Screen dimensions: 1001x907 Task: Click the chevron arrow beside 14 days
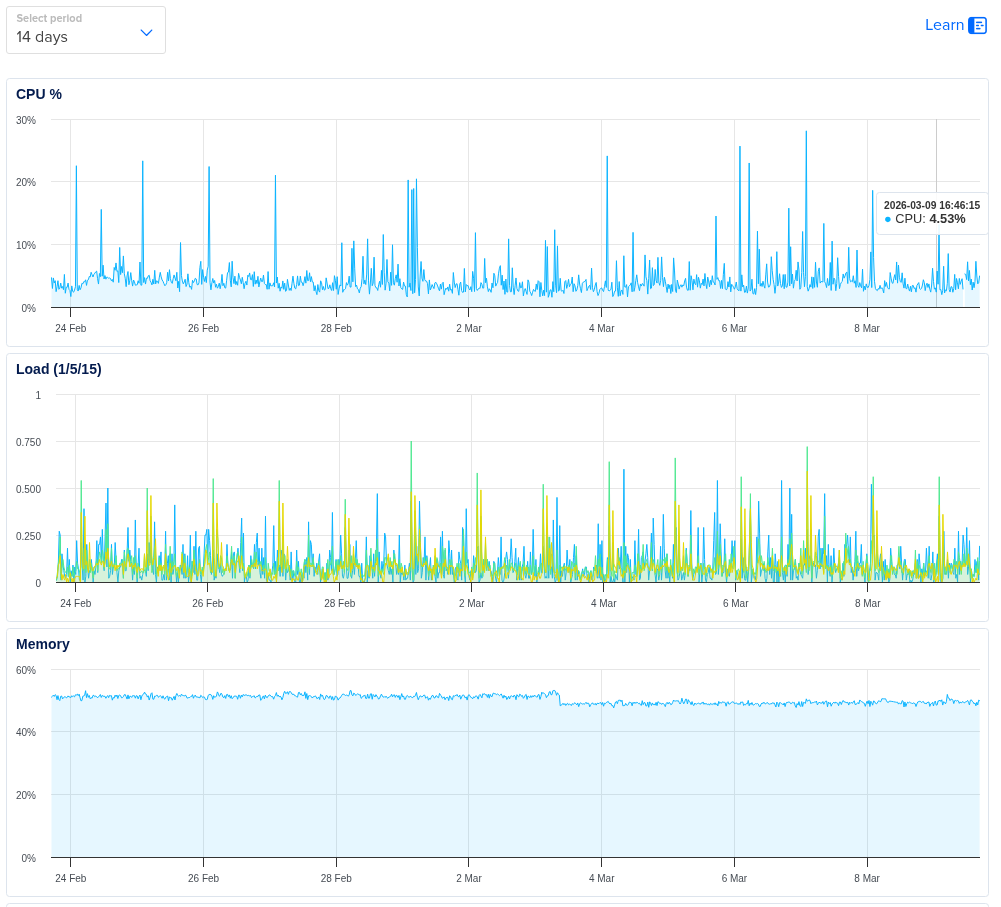pyautogui.click(x=146, y=33)
